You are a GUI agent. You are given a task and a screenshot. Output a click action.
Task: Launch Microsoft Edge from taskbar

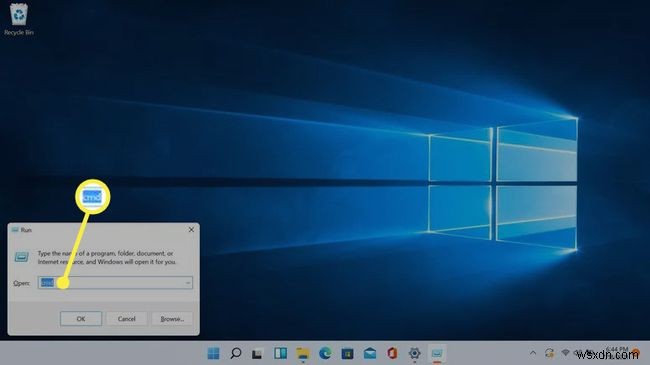click(x=325, y=353)
